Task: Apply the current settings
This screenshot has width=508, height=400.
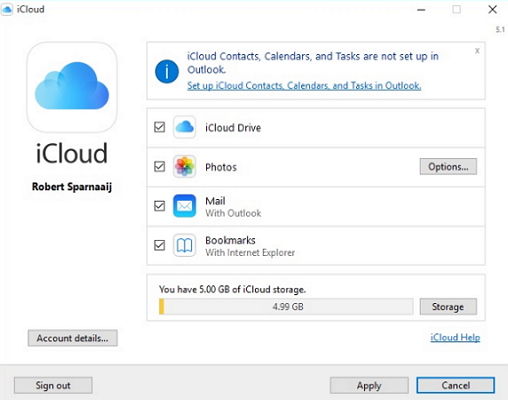Action: tap(369, 385)
